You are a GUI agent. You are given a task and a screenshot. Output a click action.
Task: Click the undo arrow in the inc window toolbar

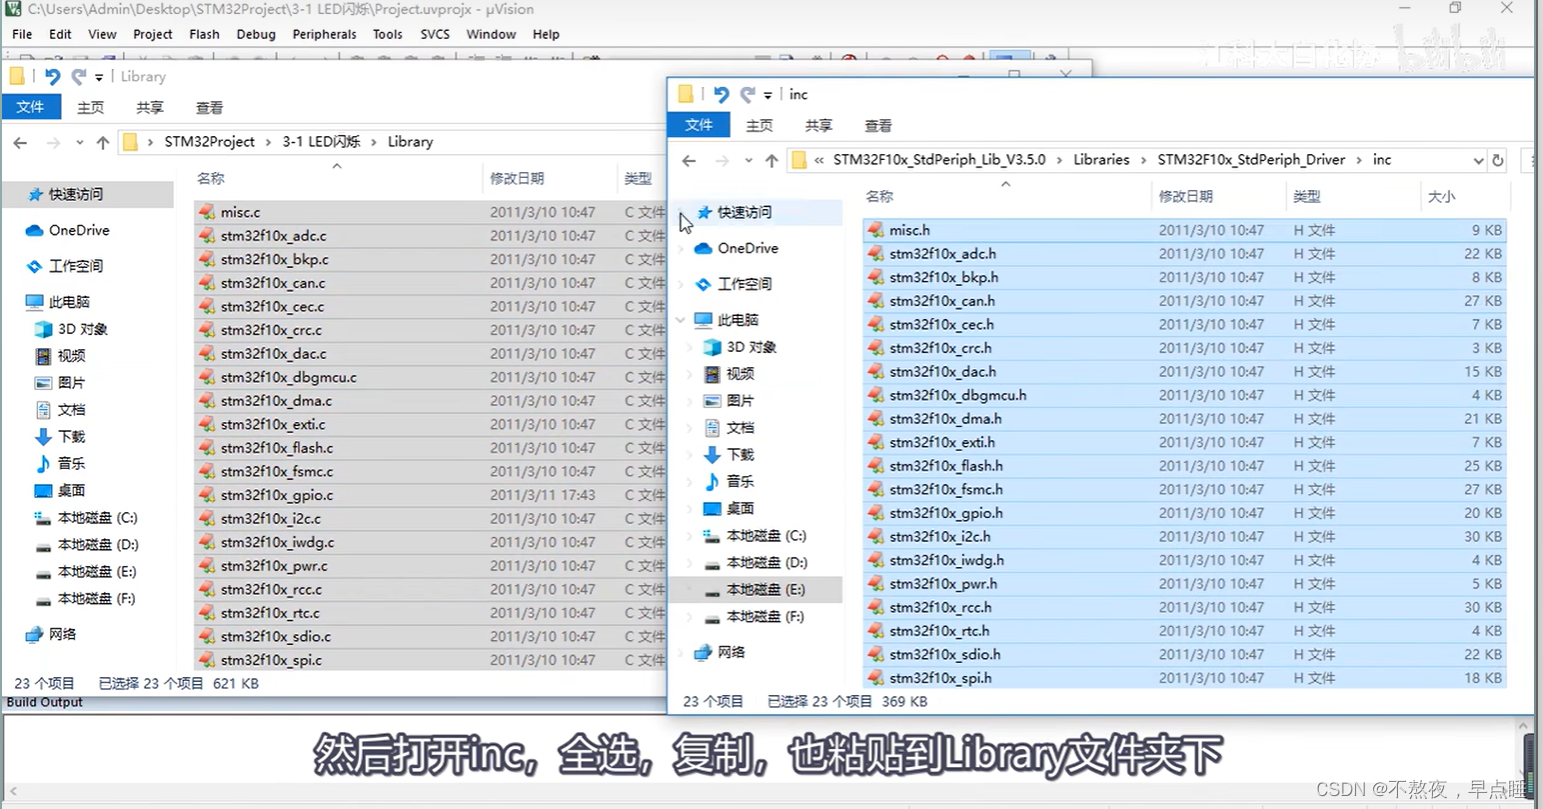point(719,94)
